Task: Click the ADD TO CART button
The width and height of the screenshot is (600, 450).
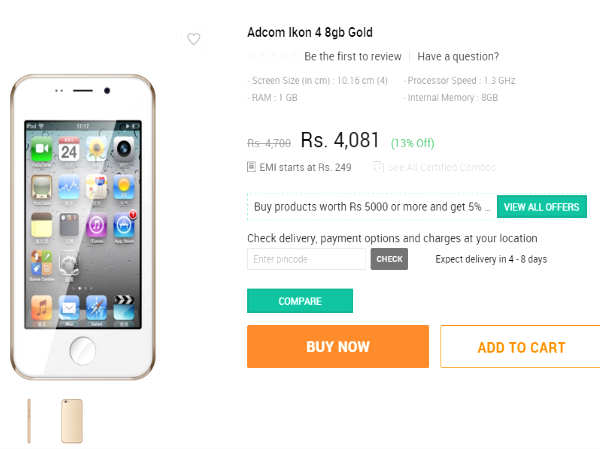Action: pos(520,347)
